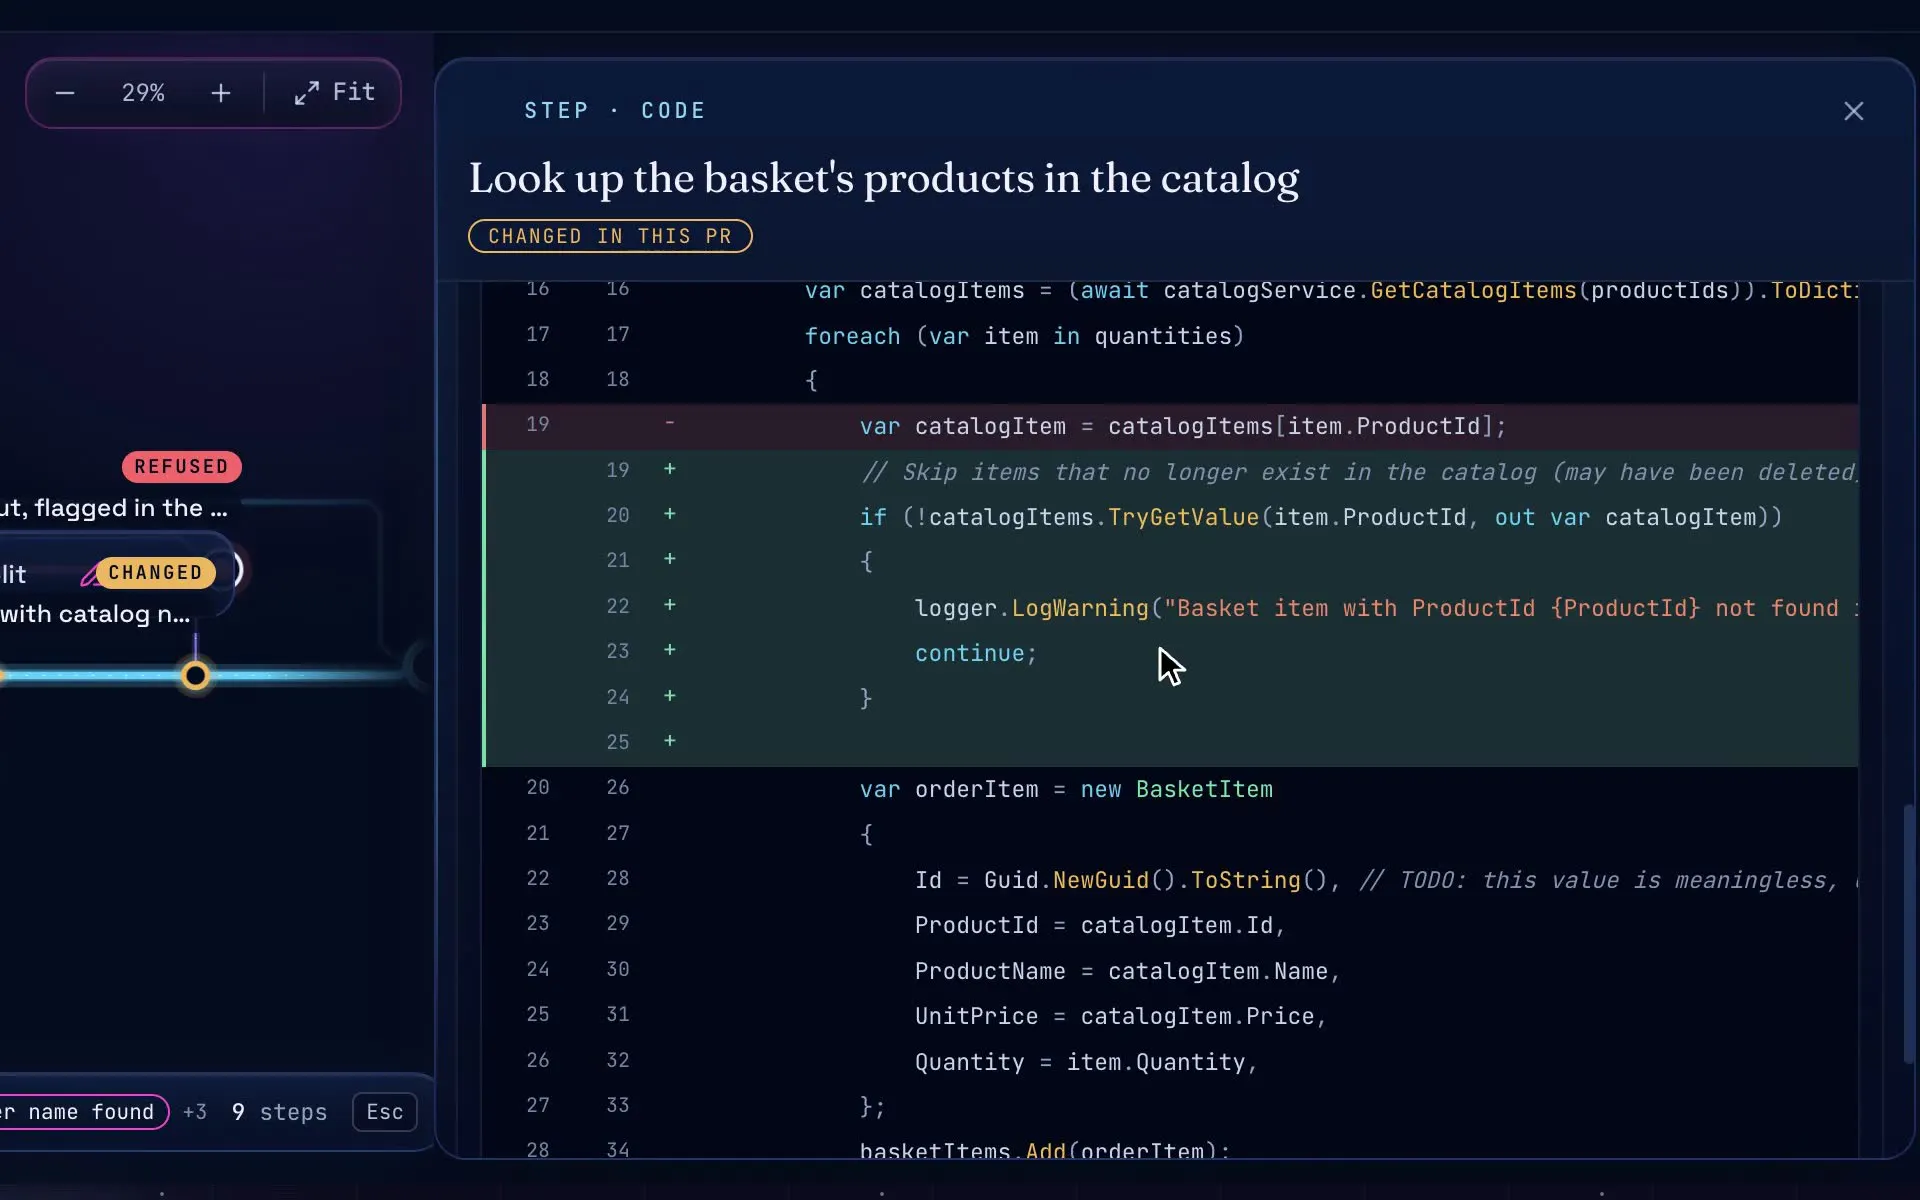1920x1200 pixels.
Task: Click the Fit expand arrows icon
Action: click(307, 93)
